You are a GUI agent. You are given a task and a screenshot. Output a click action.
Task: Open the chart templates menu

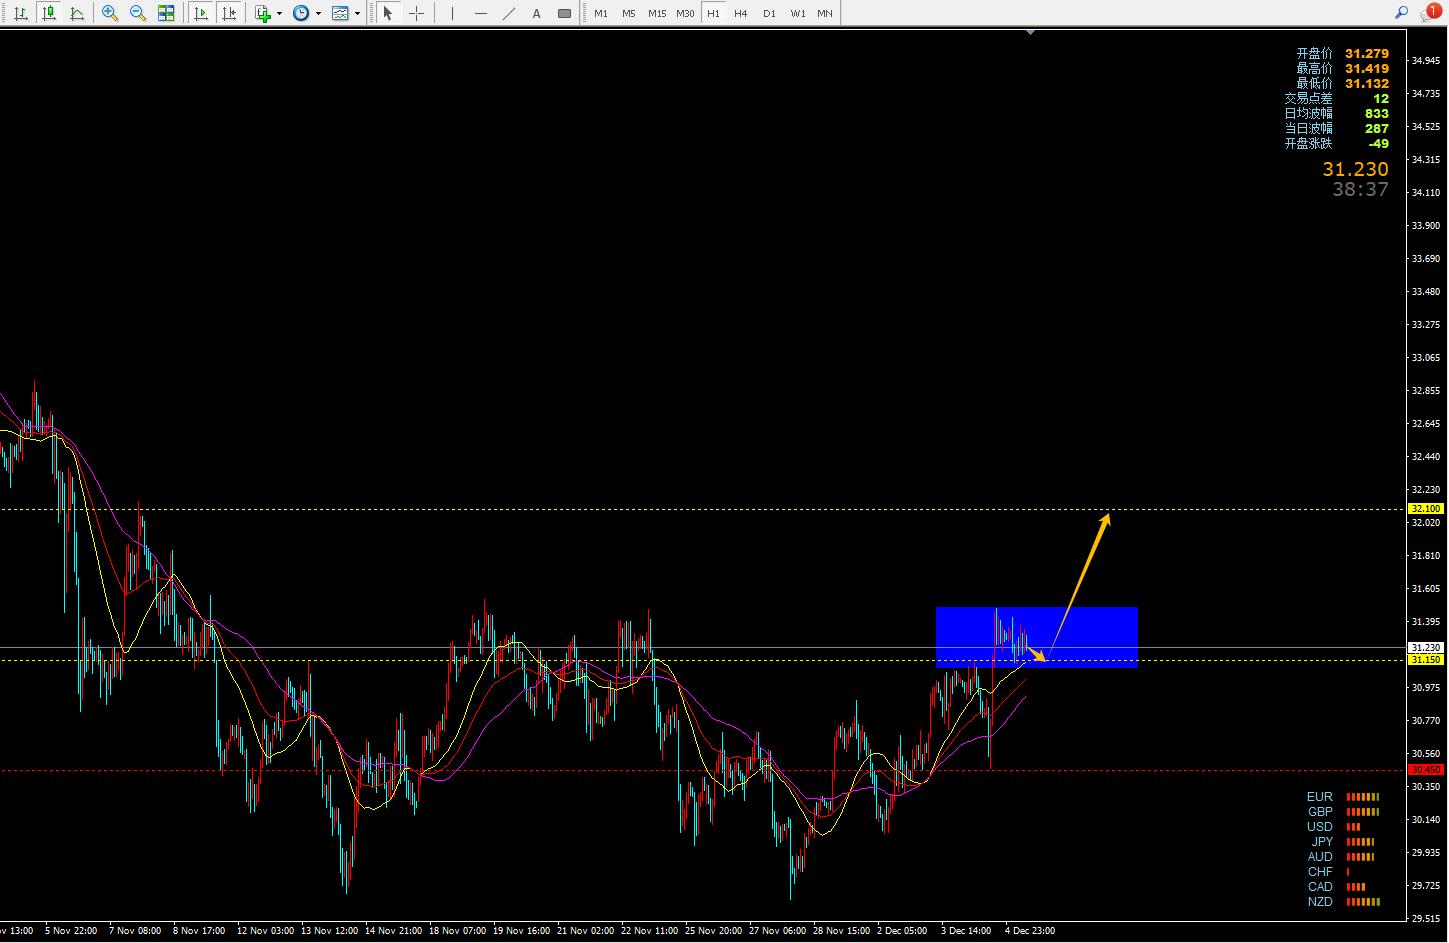tap(340, 13)
